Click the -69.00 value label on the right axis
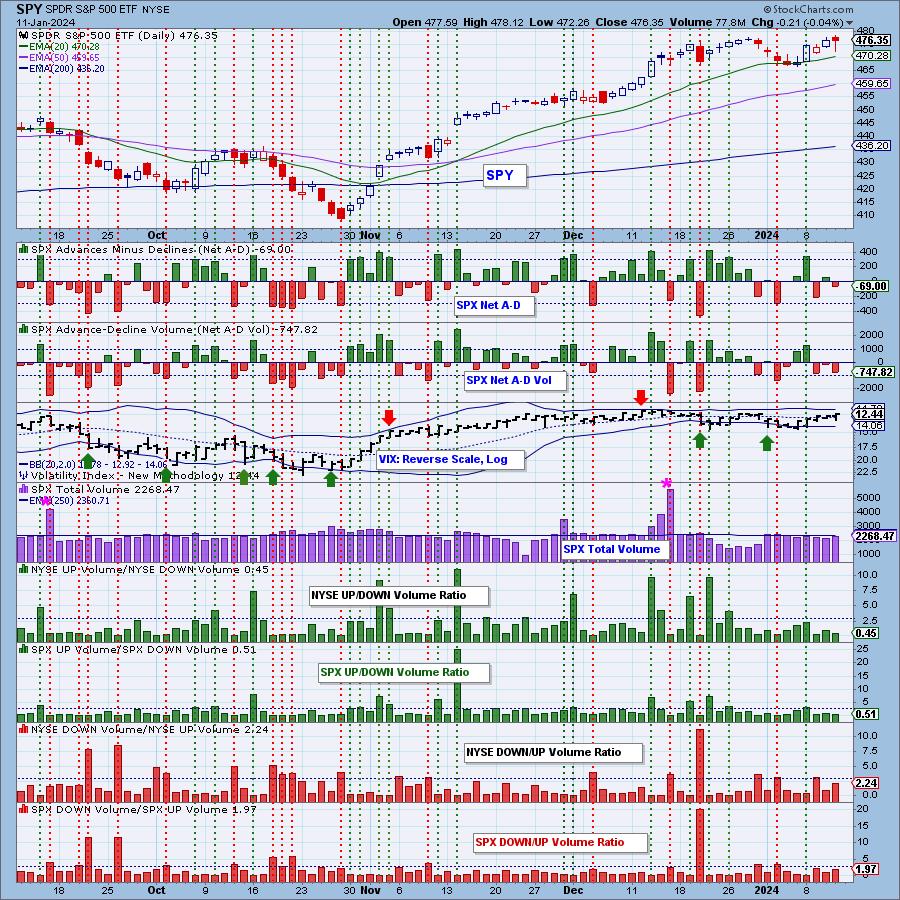 point(872,286)
